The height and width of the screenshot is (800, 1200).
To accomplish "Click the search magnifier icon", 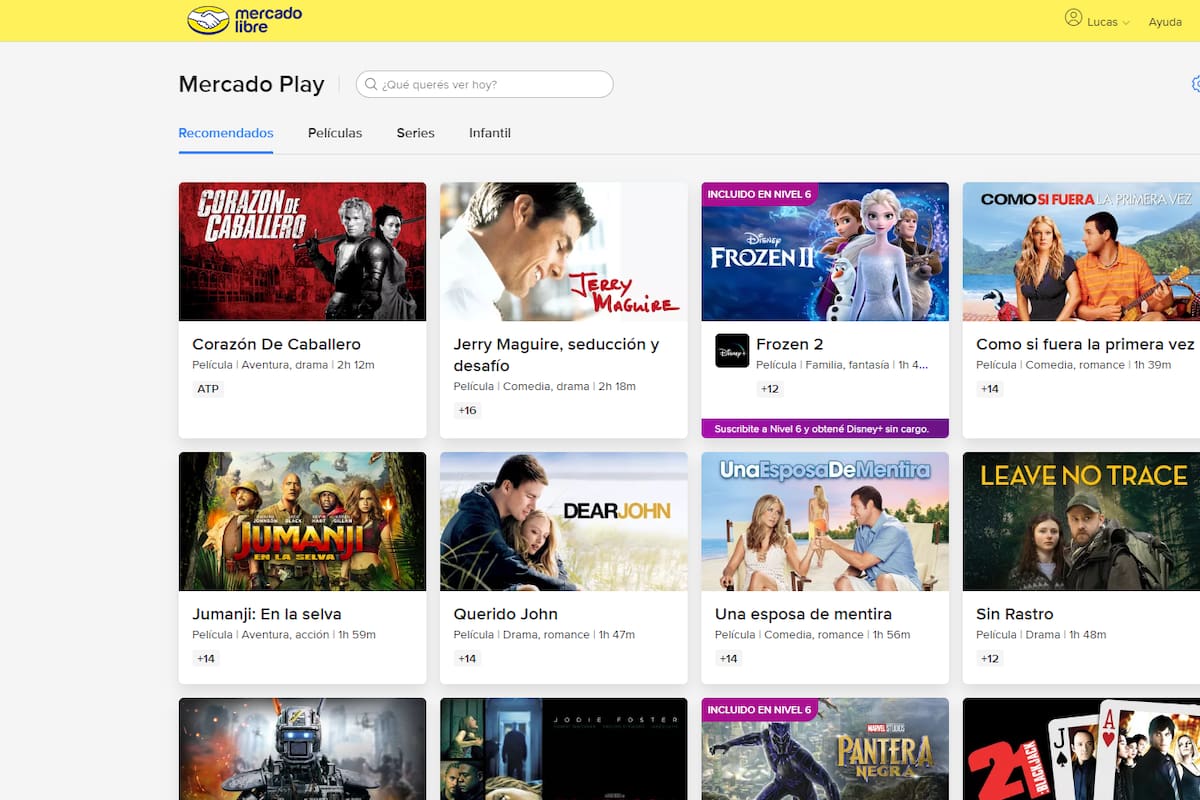I will (x=371, y=84).
